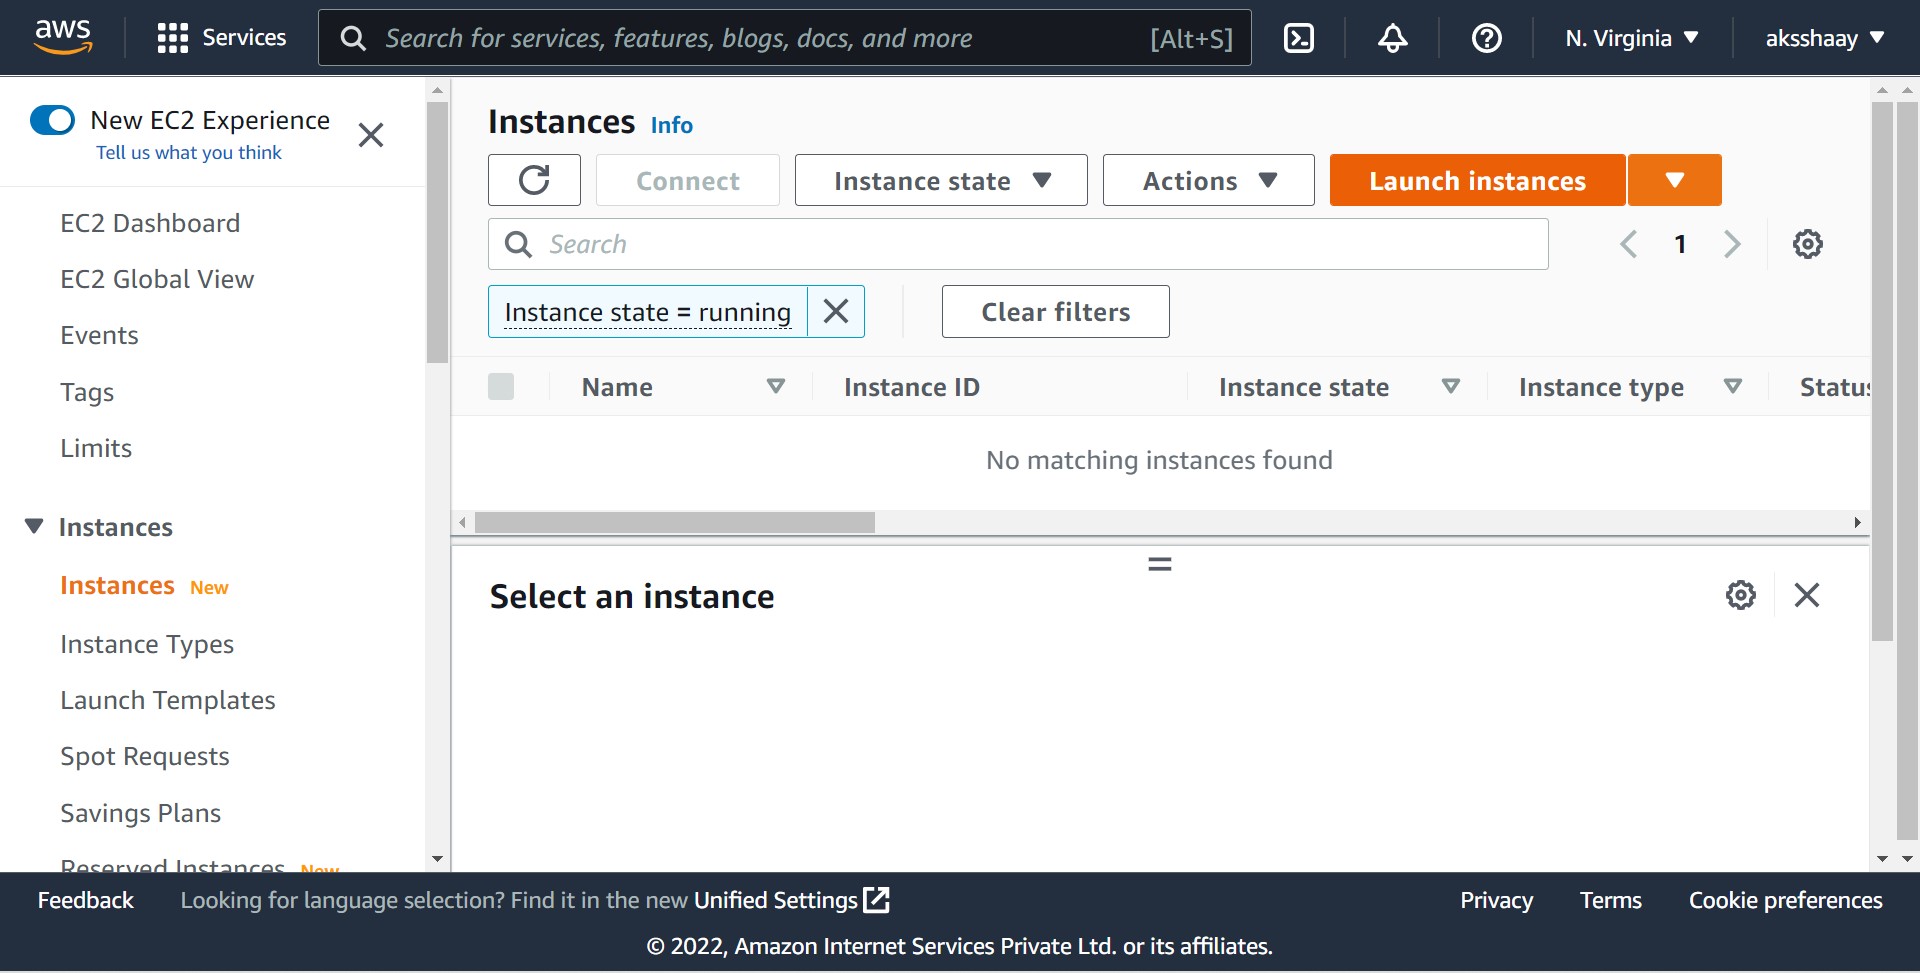Click the table scrollbar right arrow
This screenshot has width=1920, height=973.
tap(1857, 522)
